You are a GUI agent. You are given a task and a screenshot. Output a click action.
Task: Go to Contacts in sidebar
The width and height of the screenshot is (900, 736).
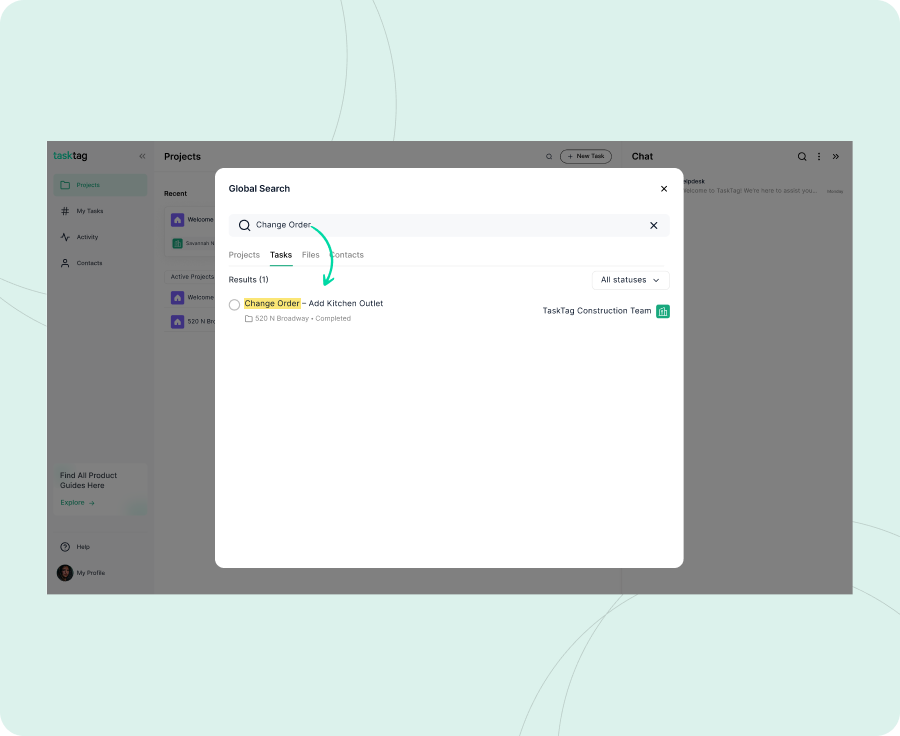[x=89, y=263]
